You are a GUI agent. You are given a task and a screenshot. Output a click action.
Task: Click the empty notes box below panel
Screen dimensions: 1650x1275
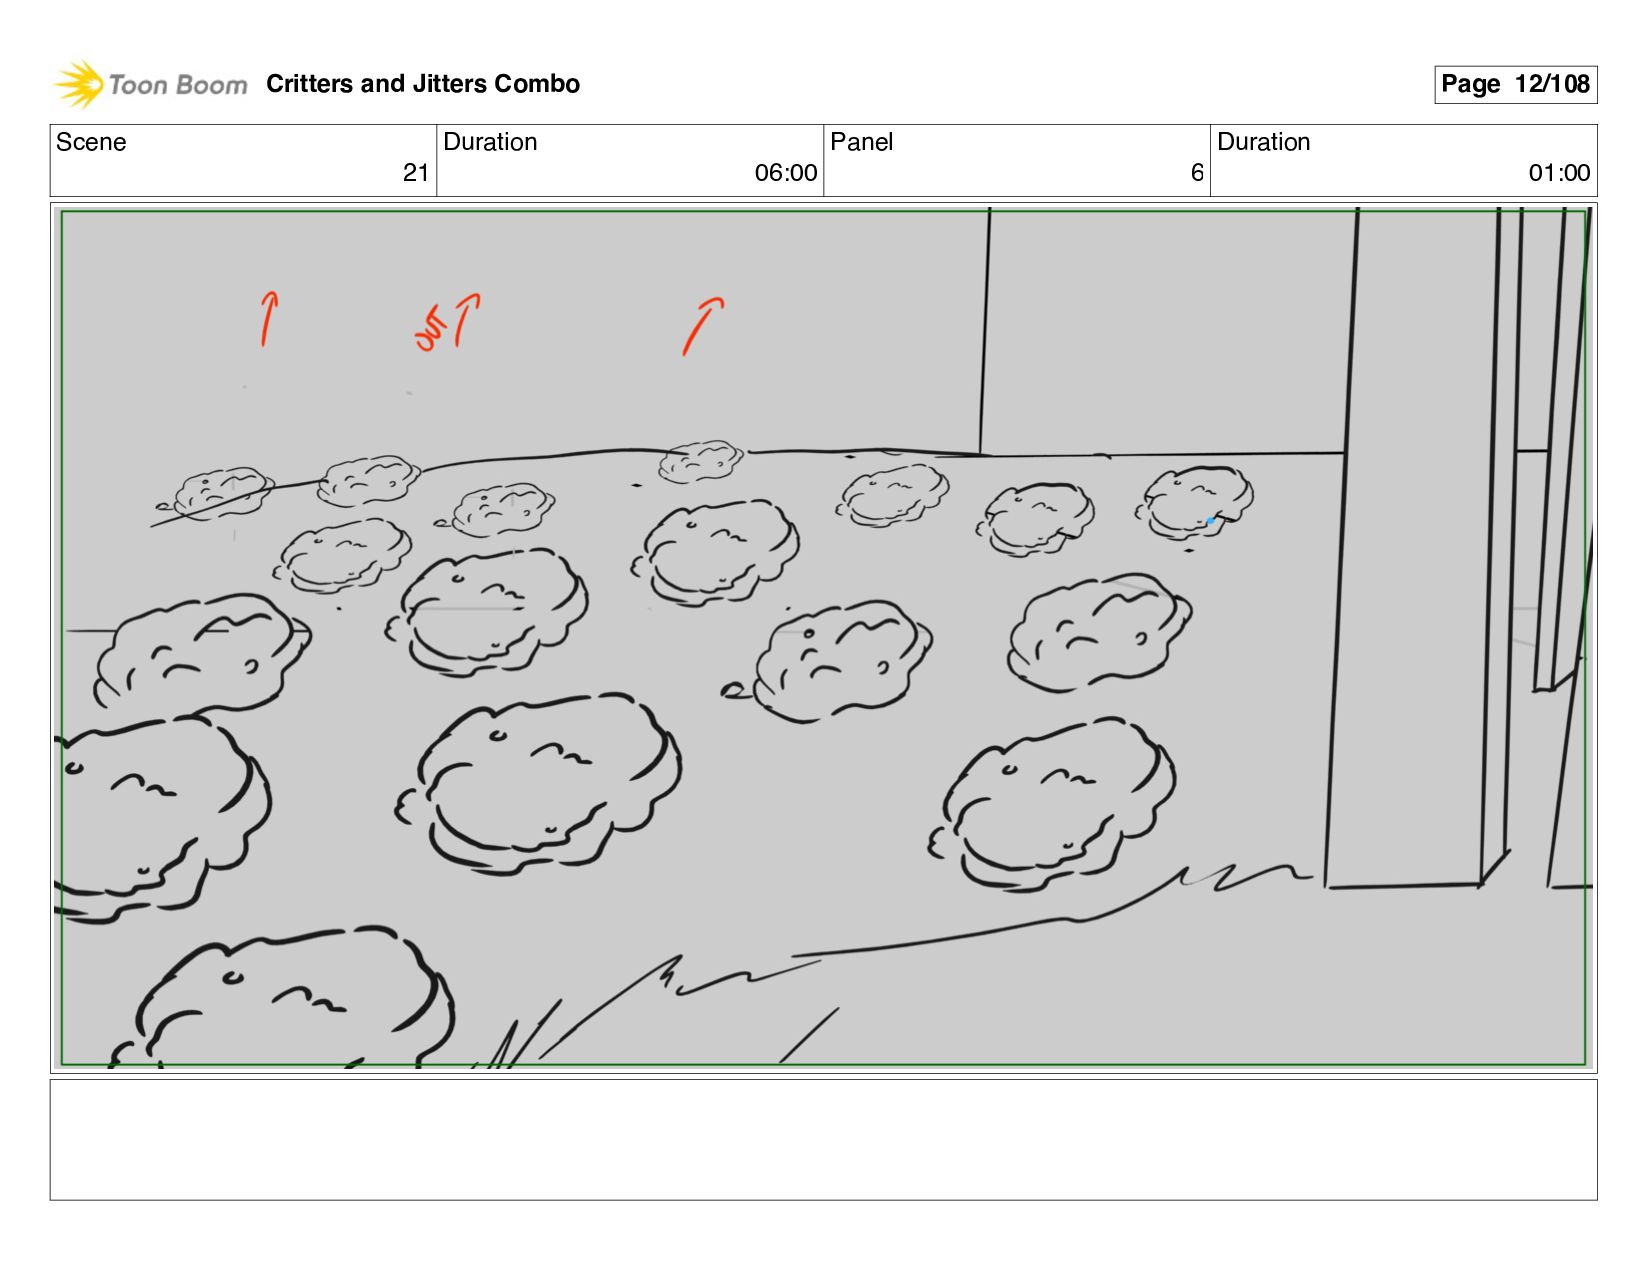(x=823, y=1139)
